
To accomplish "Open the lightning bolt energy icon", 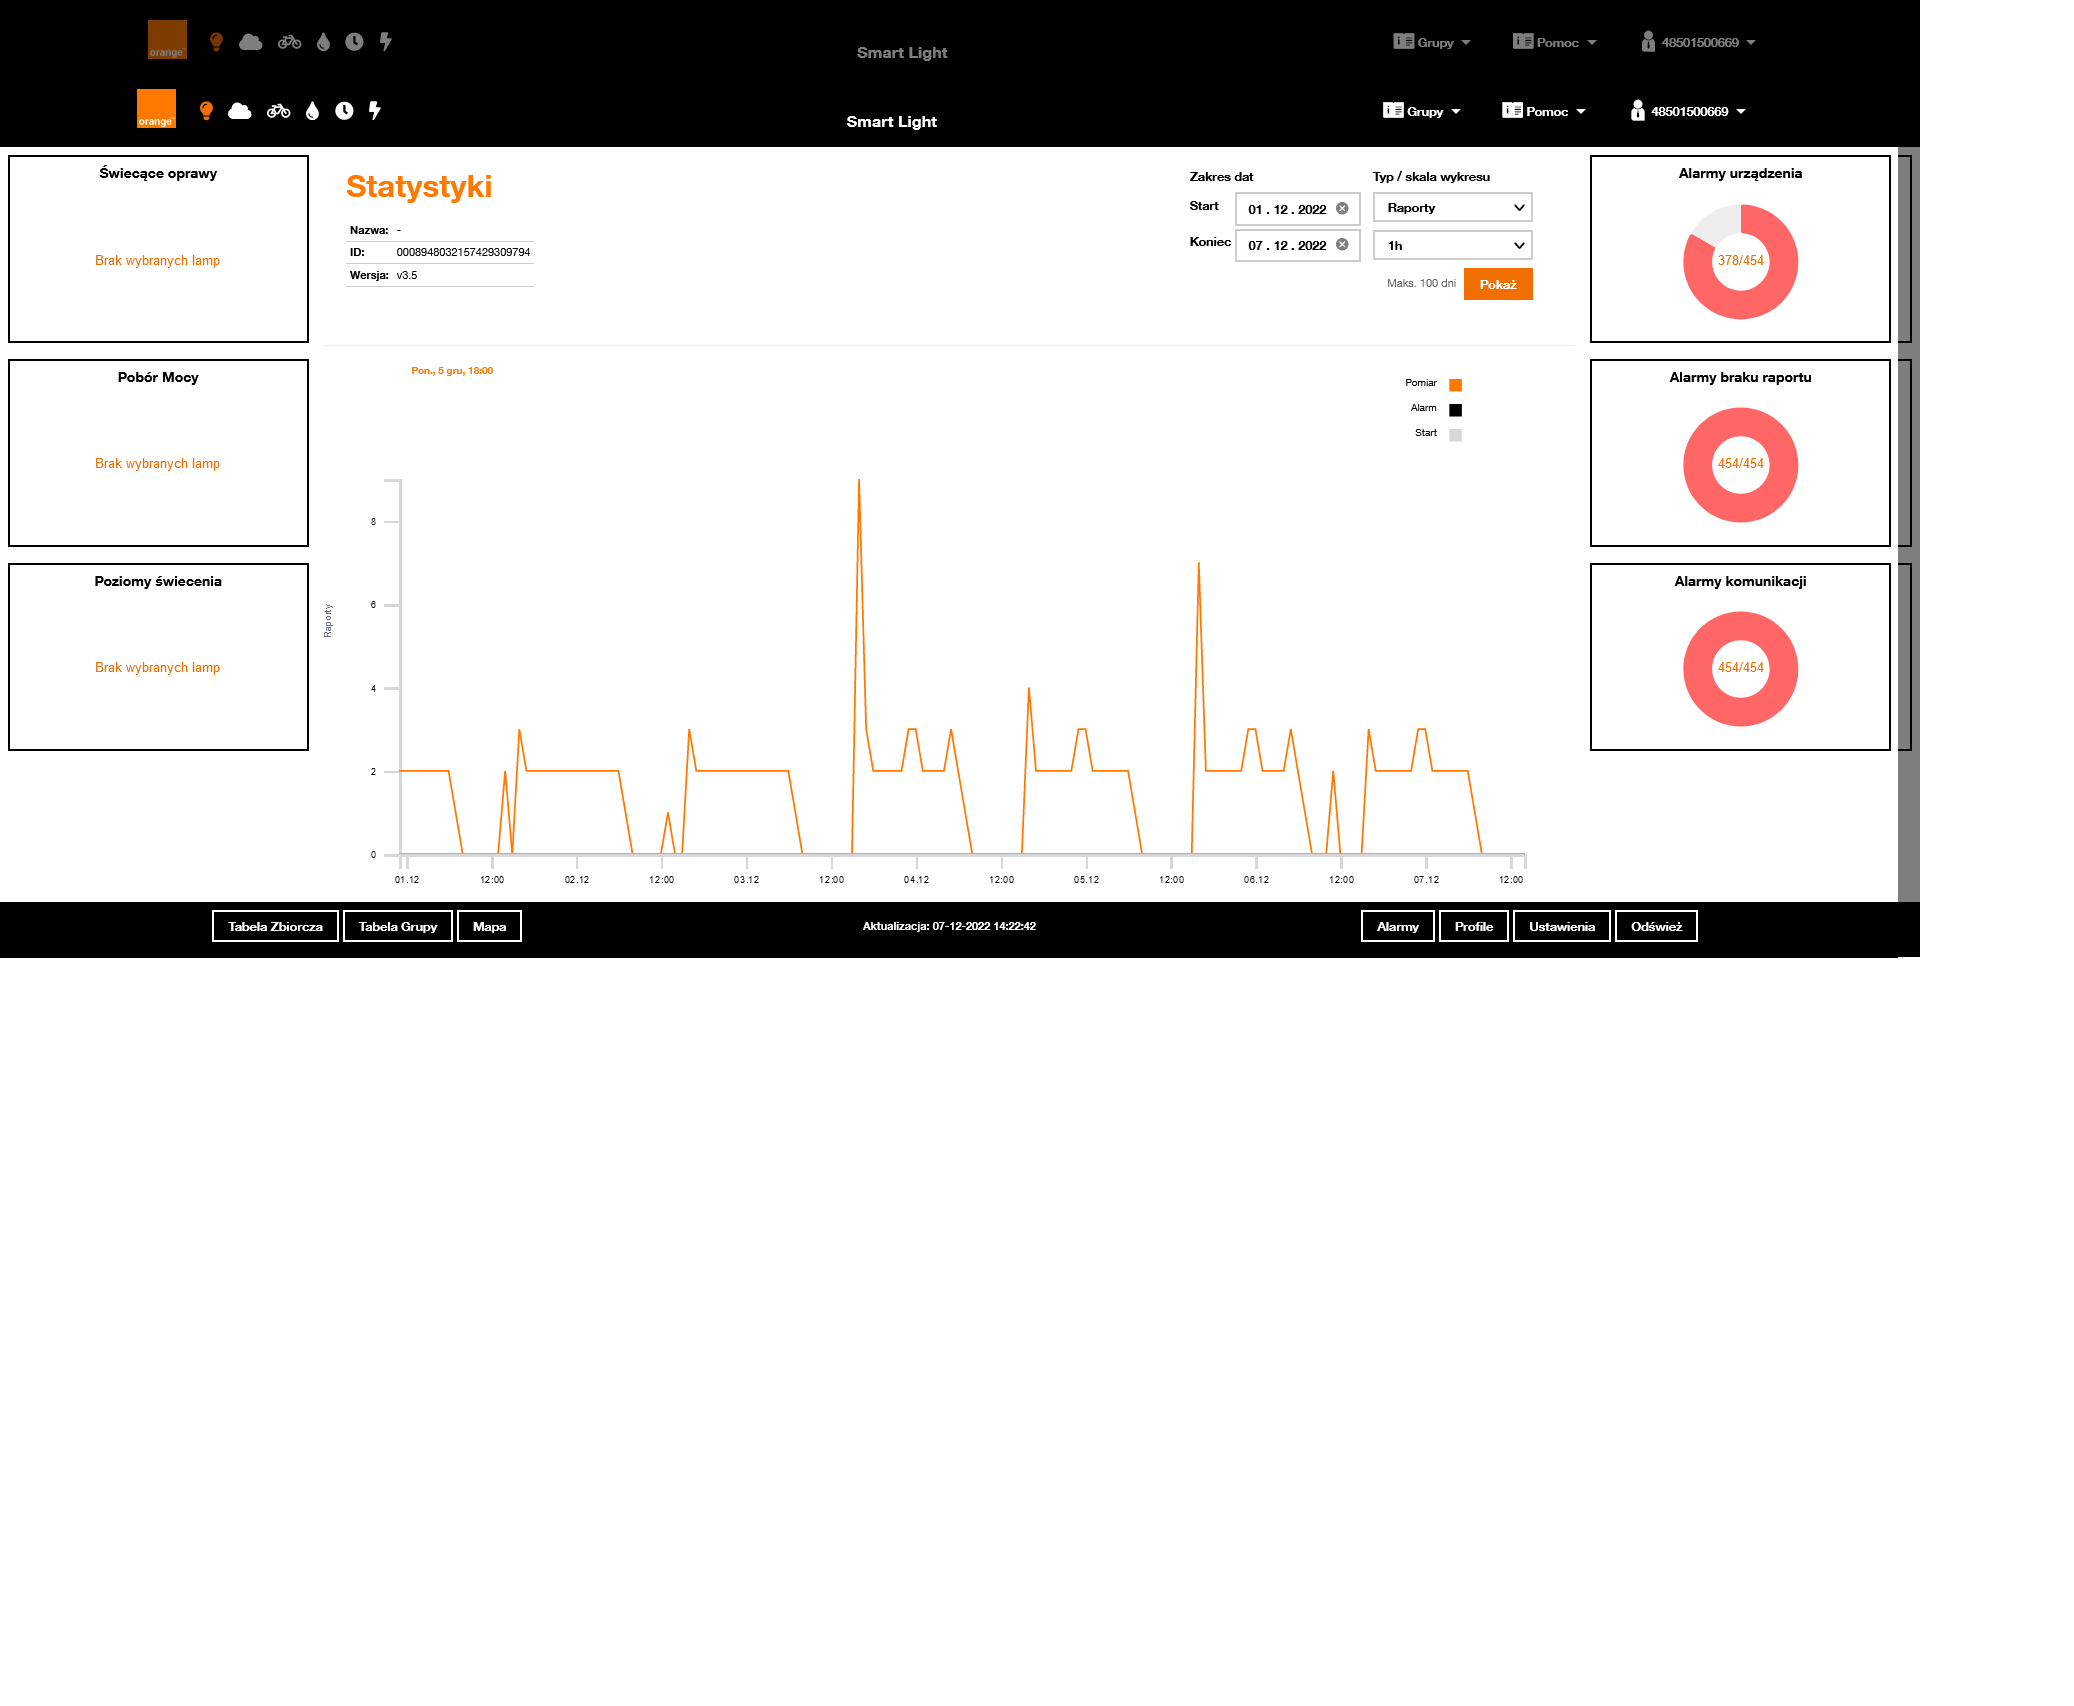I will coord(375,110).
